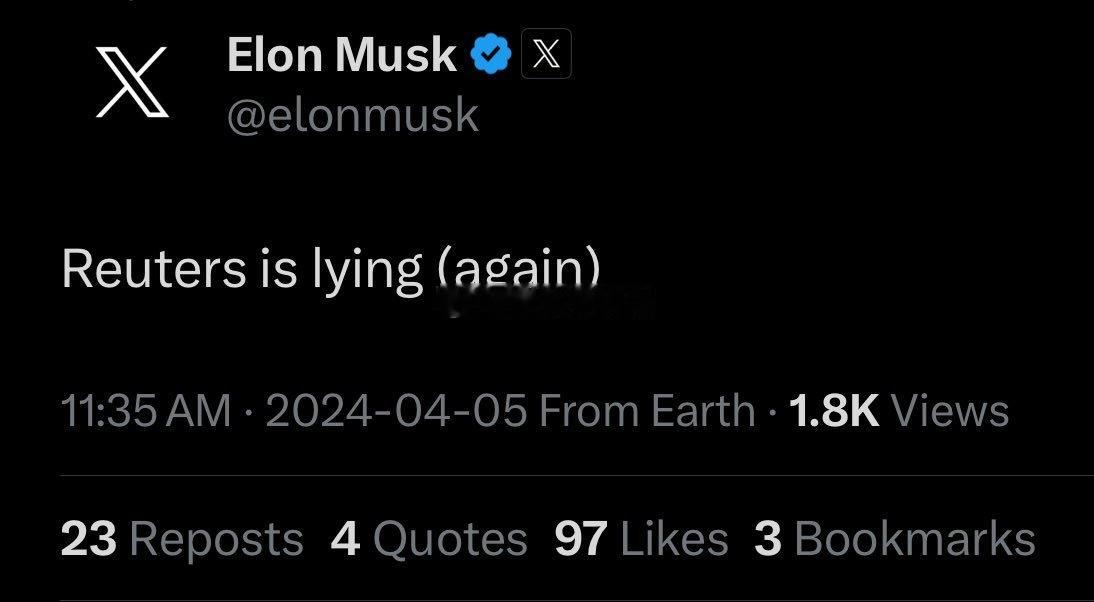Open the Views analytics label
Image resolution: width=1094 pixels, height=602 pixels.
(950, 411)
